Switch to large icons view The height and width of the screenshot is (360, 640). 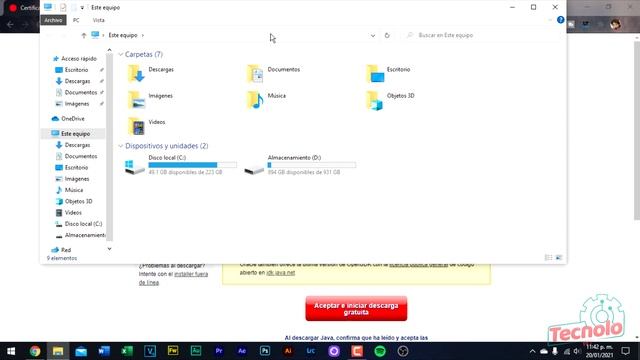559,258
